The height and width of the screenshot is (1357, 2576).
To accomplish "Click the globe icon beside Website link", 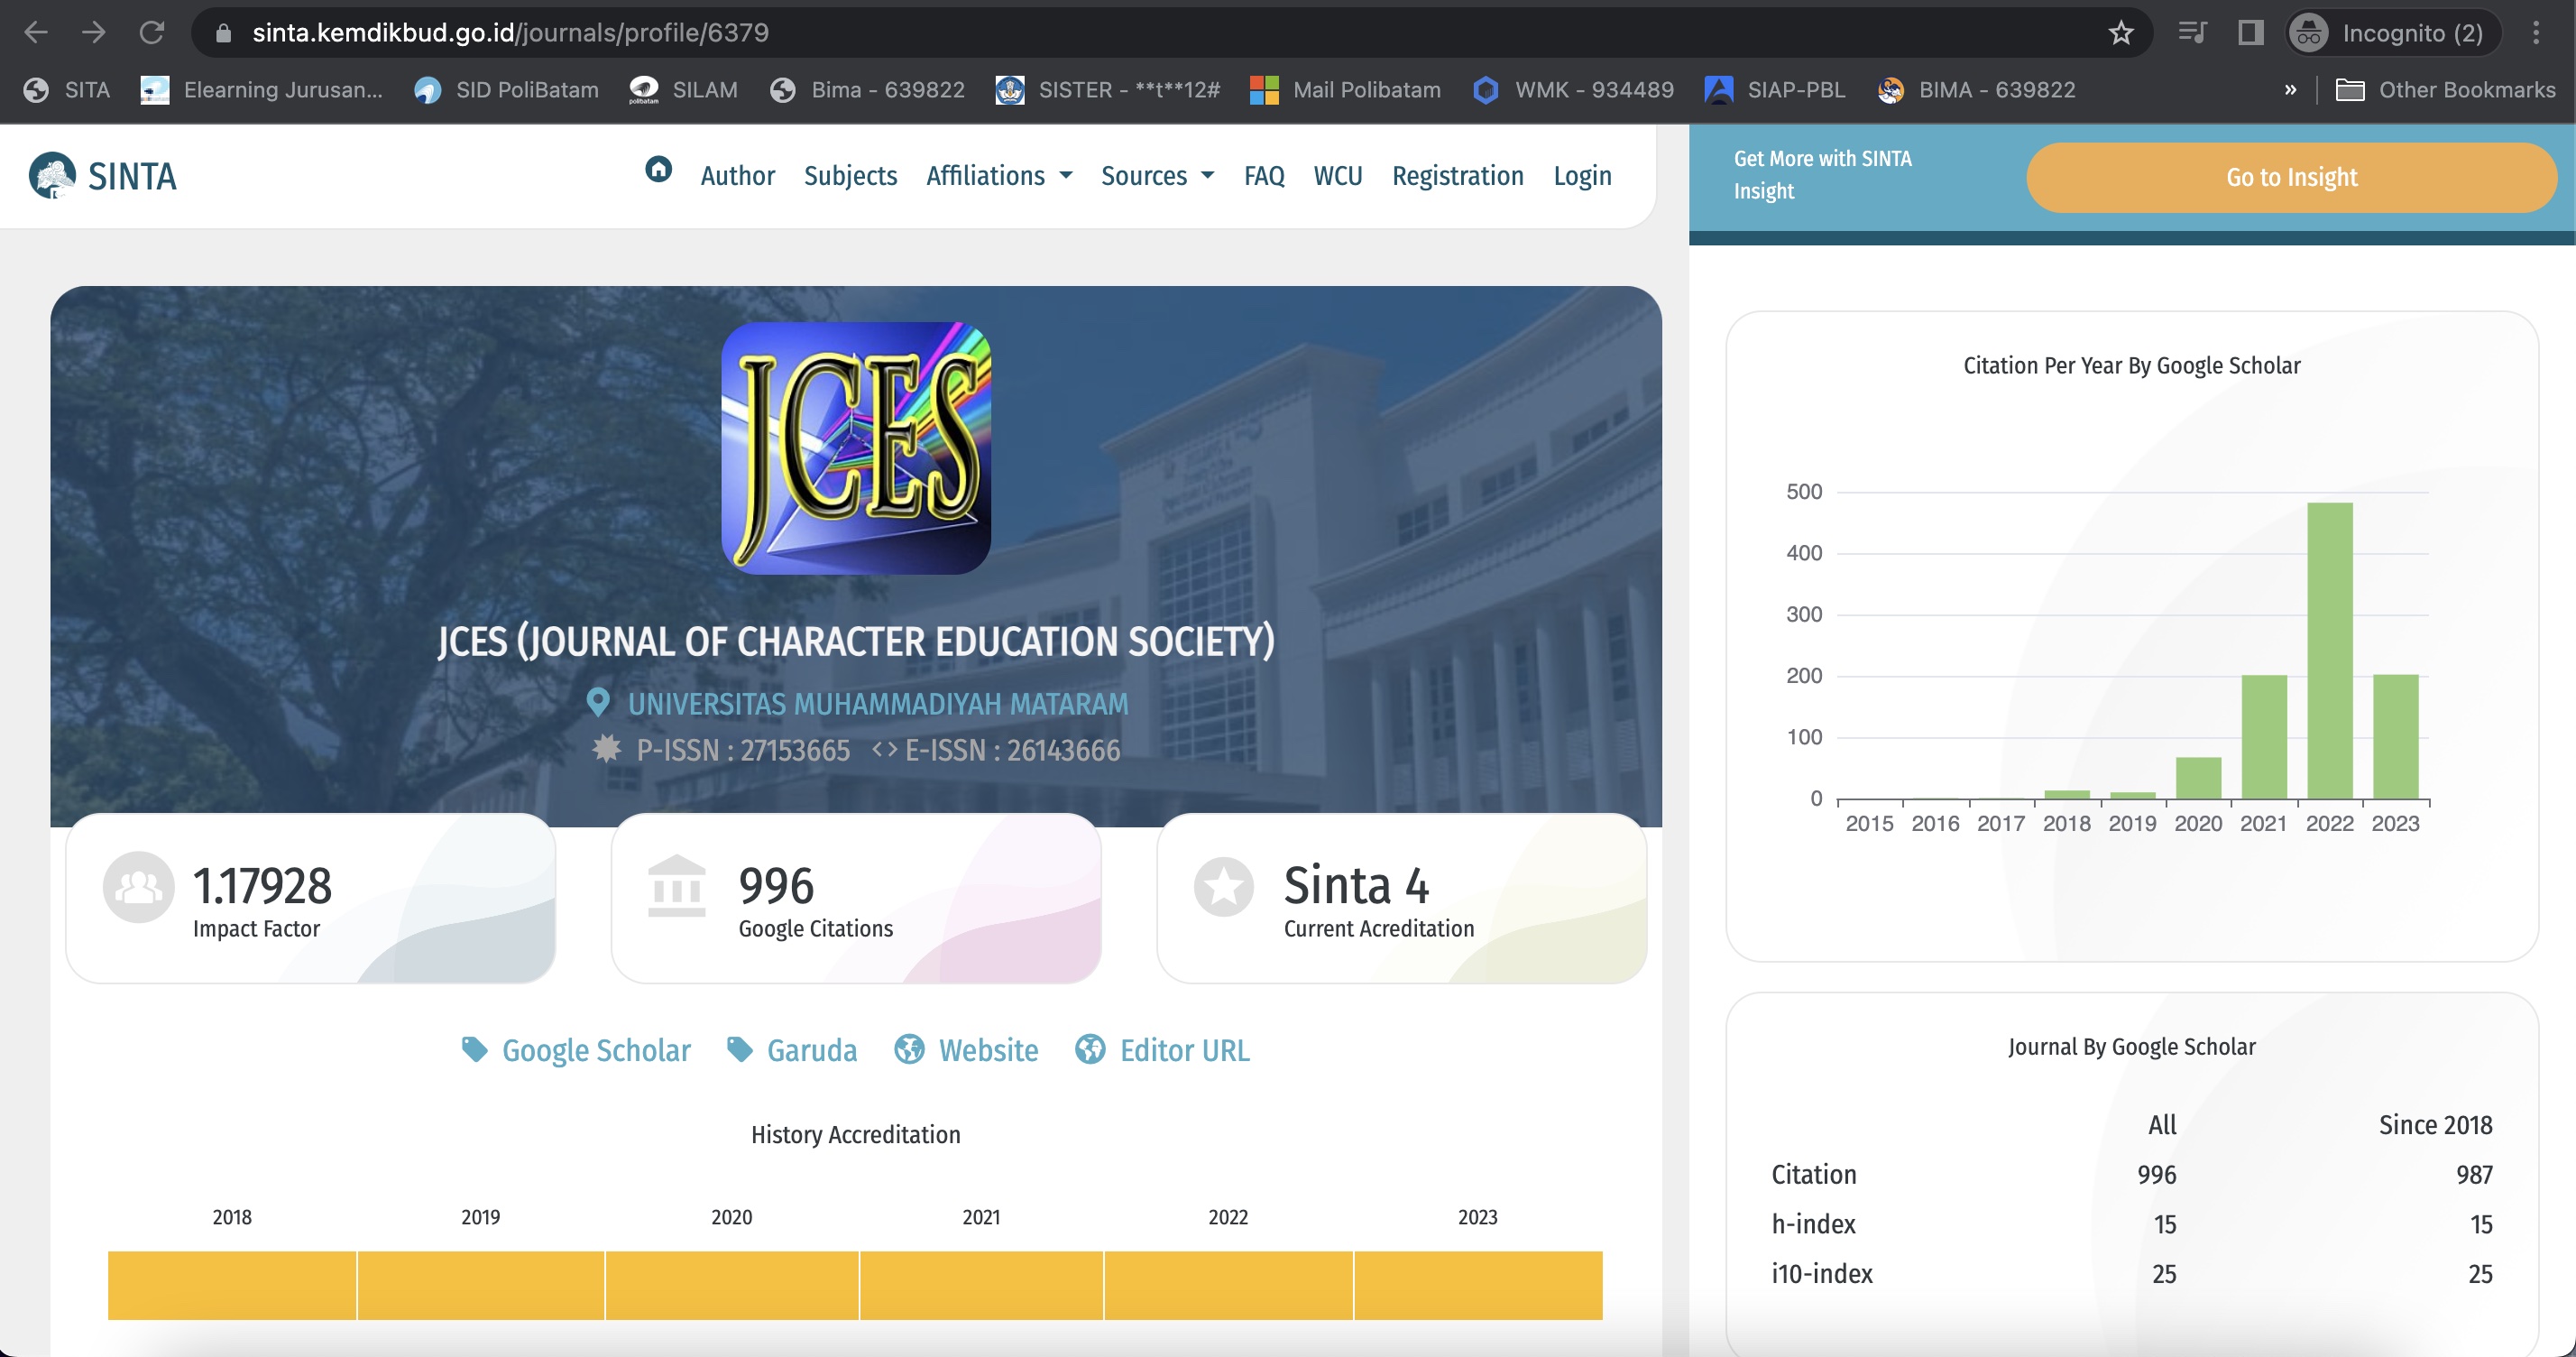I will coord(909,1049).
